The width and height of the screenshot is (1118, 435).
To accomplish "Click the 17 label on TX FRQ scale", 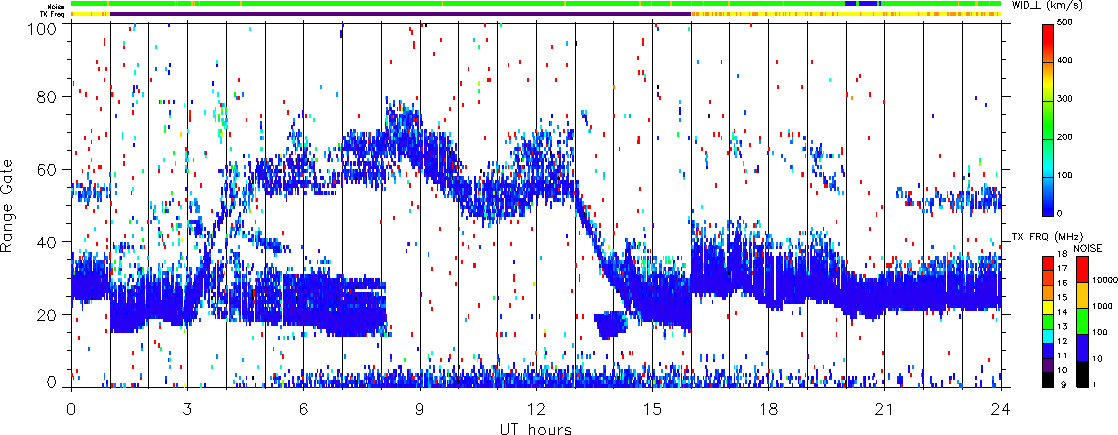I will [1064, 269].
